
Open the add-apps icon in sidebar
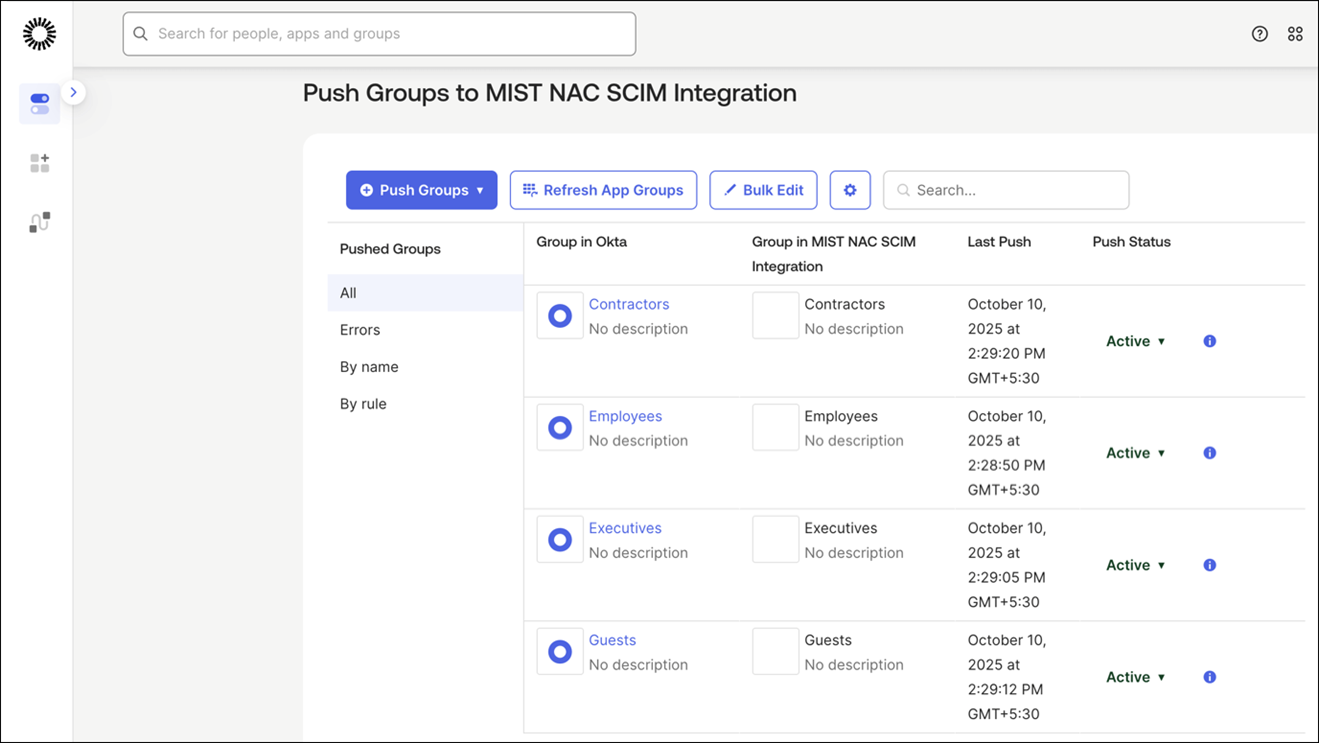click(40, 163)
